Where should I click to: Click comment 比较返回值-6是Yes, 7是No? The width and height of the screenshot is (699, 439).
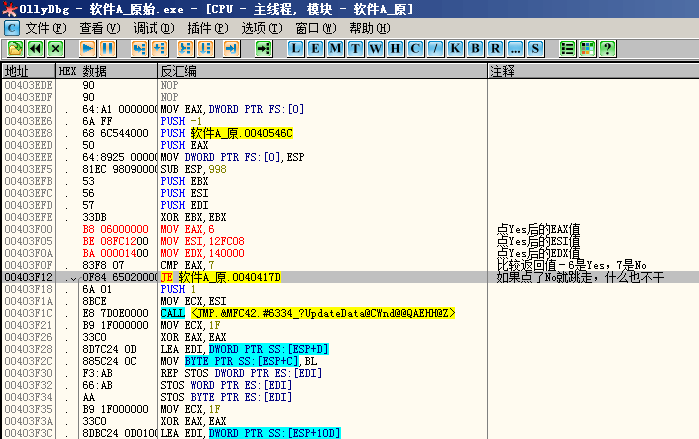(572, 265)
